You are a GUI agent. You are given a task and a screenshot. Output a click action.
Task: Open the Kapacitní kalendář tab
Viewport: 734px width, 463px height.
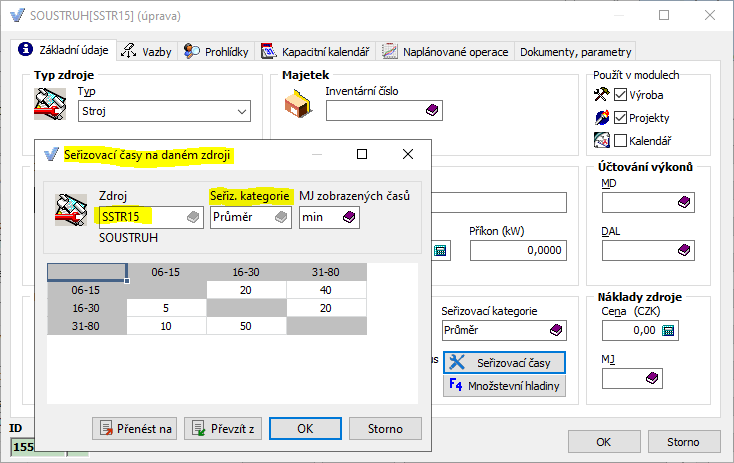(315, 52)
